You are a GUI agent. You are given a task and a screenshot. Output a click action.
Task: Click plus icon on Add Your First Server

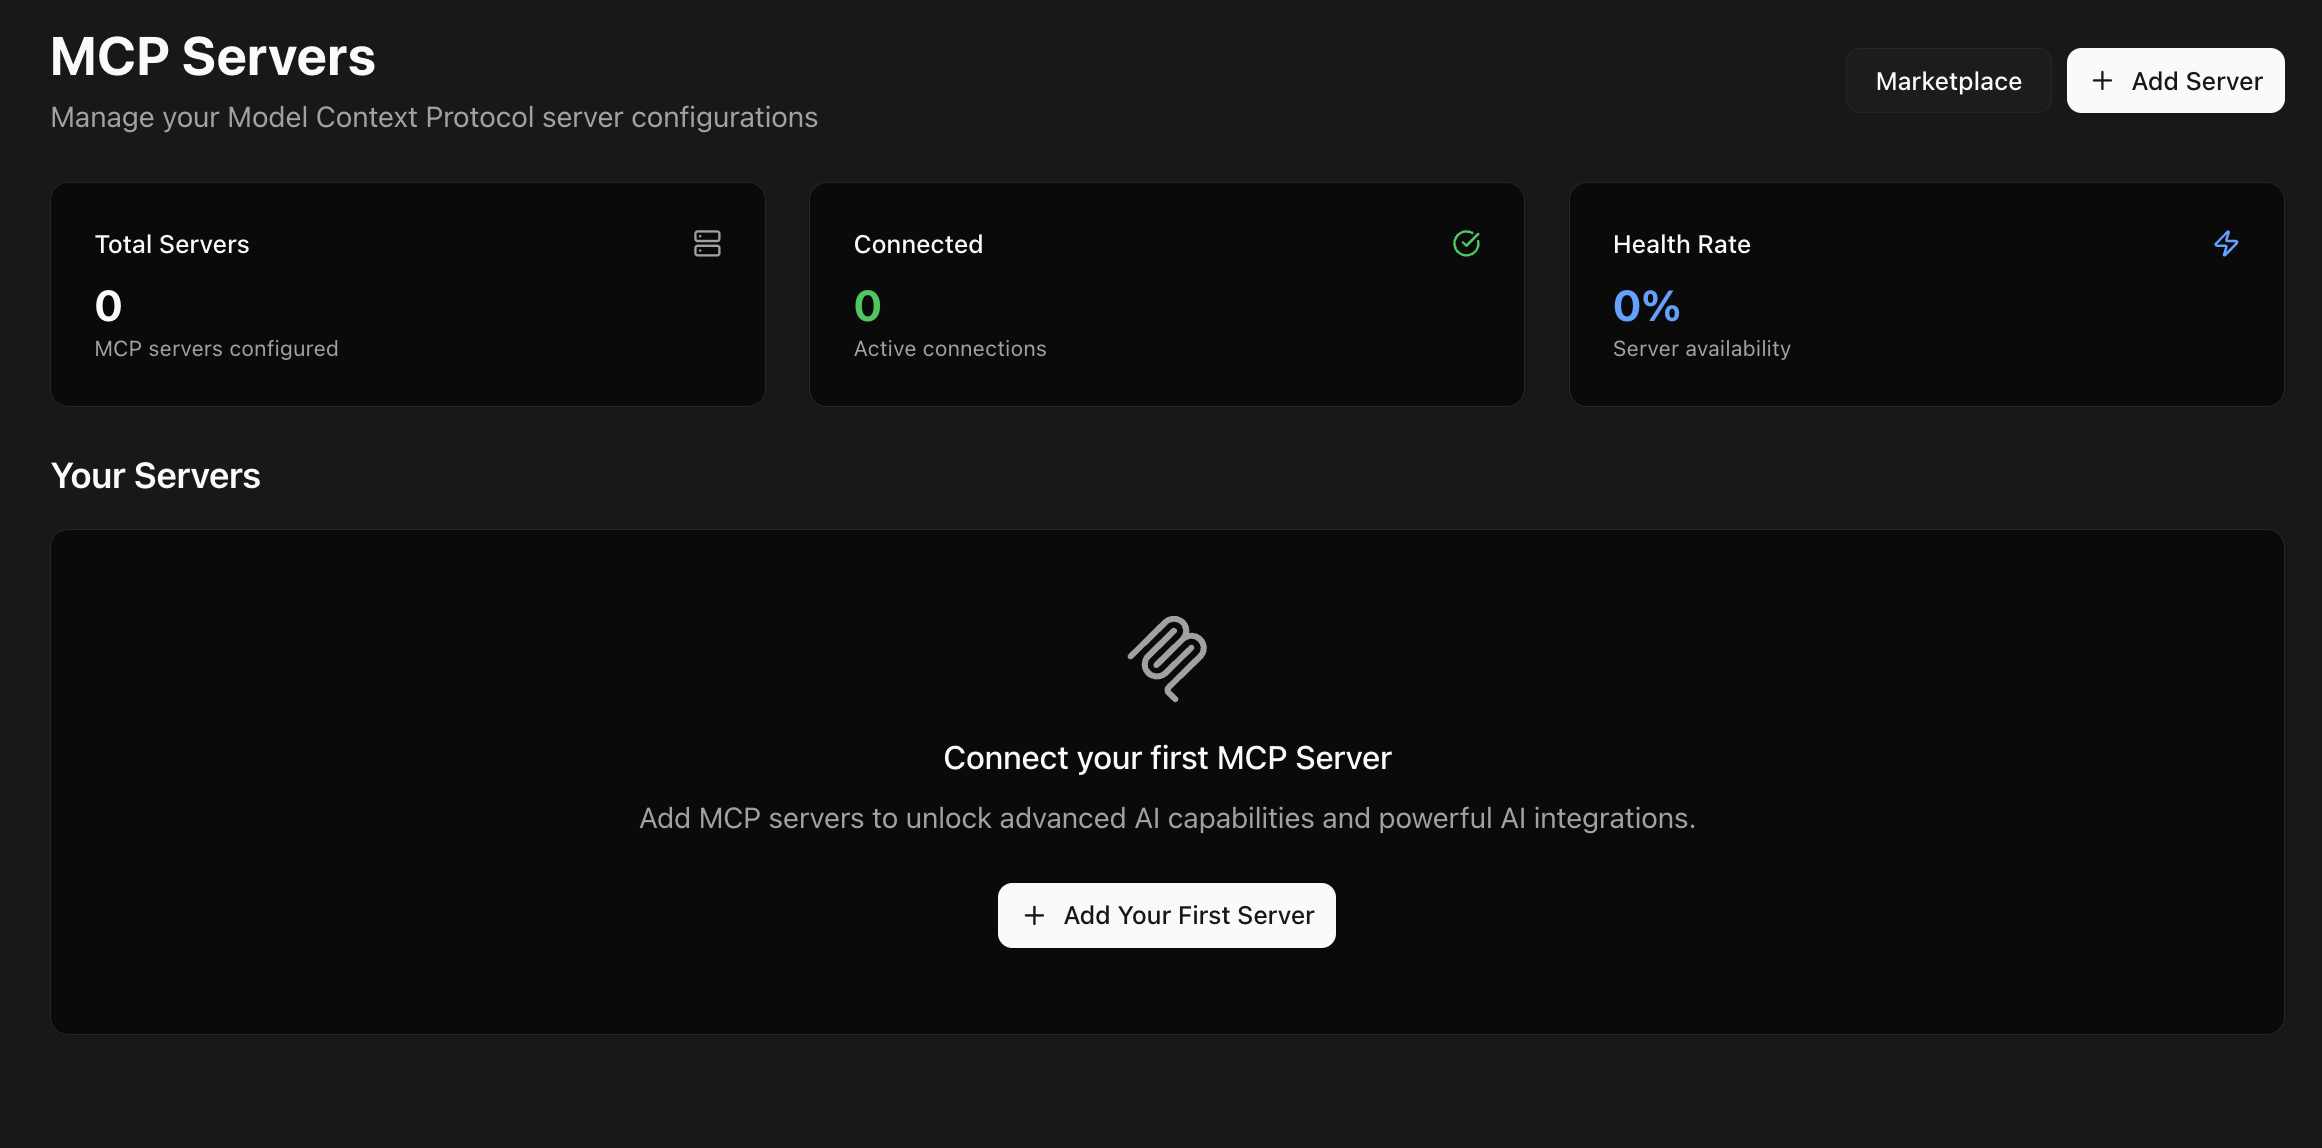(1034, 915)
